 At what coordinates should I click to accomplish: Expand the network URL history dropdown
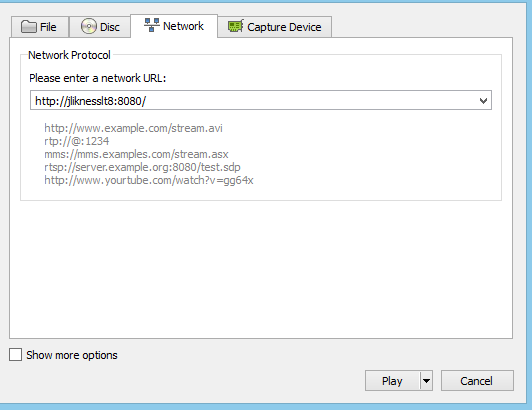pyautogui.click(x=483, y=100)
